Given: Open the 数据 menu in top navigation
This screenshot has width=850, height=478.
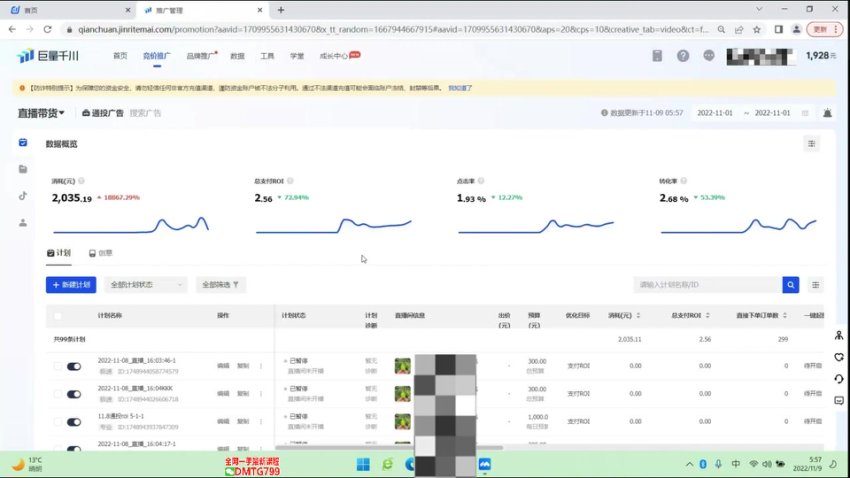Looking at the screenshot, I should (x=237, y=56).
